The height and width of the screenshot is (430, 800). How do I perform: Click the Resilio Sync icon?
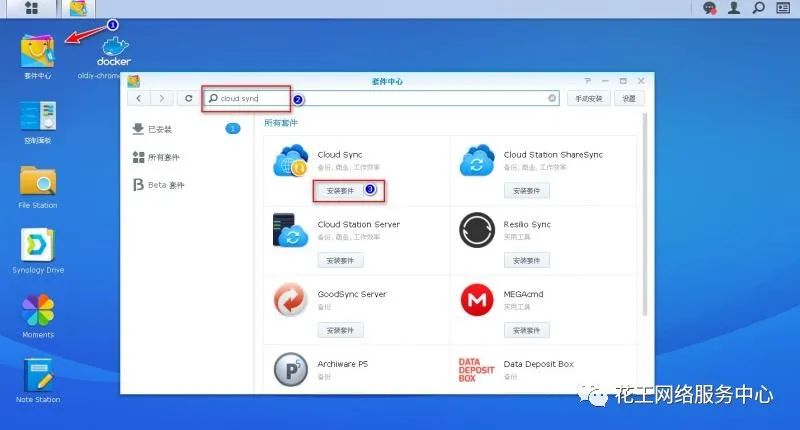(477, 230)
